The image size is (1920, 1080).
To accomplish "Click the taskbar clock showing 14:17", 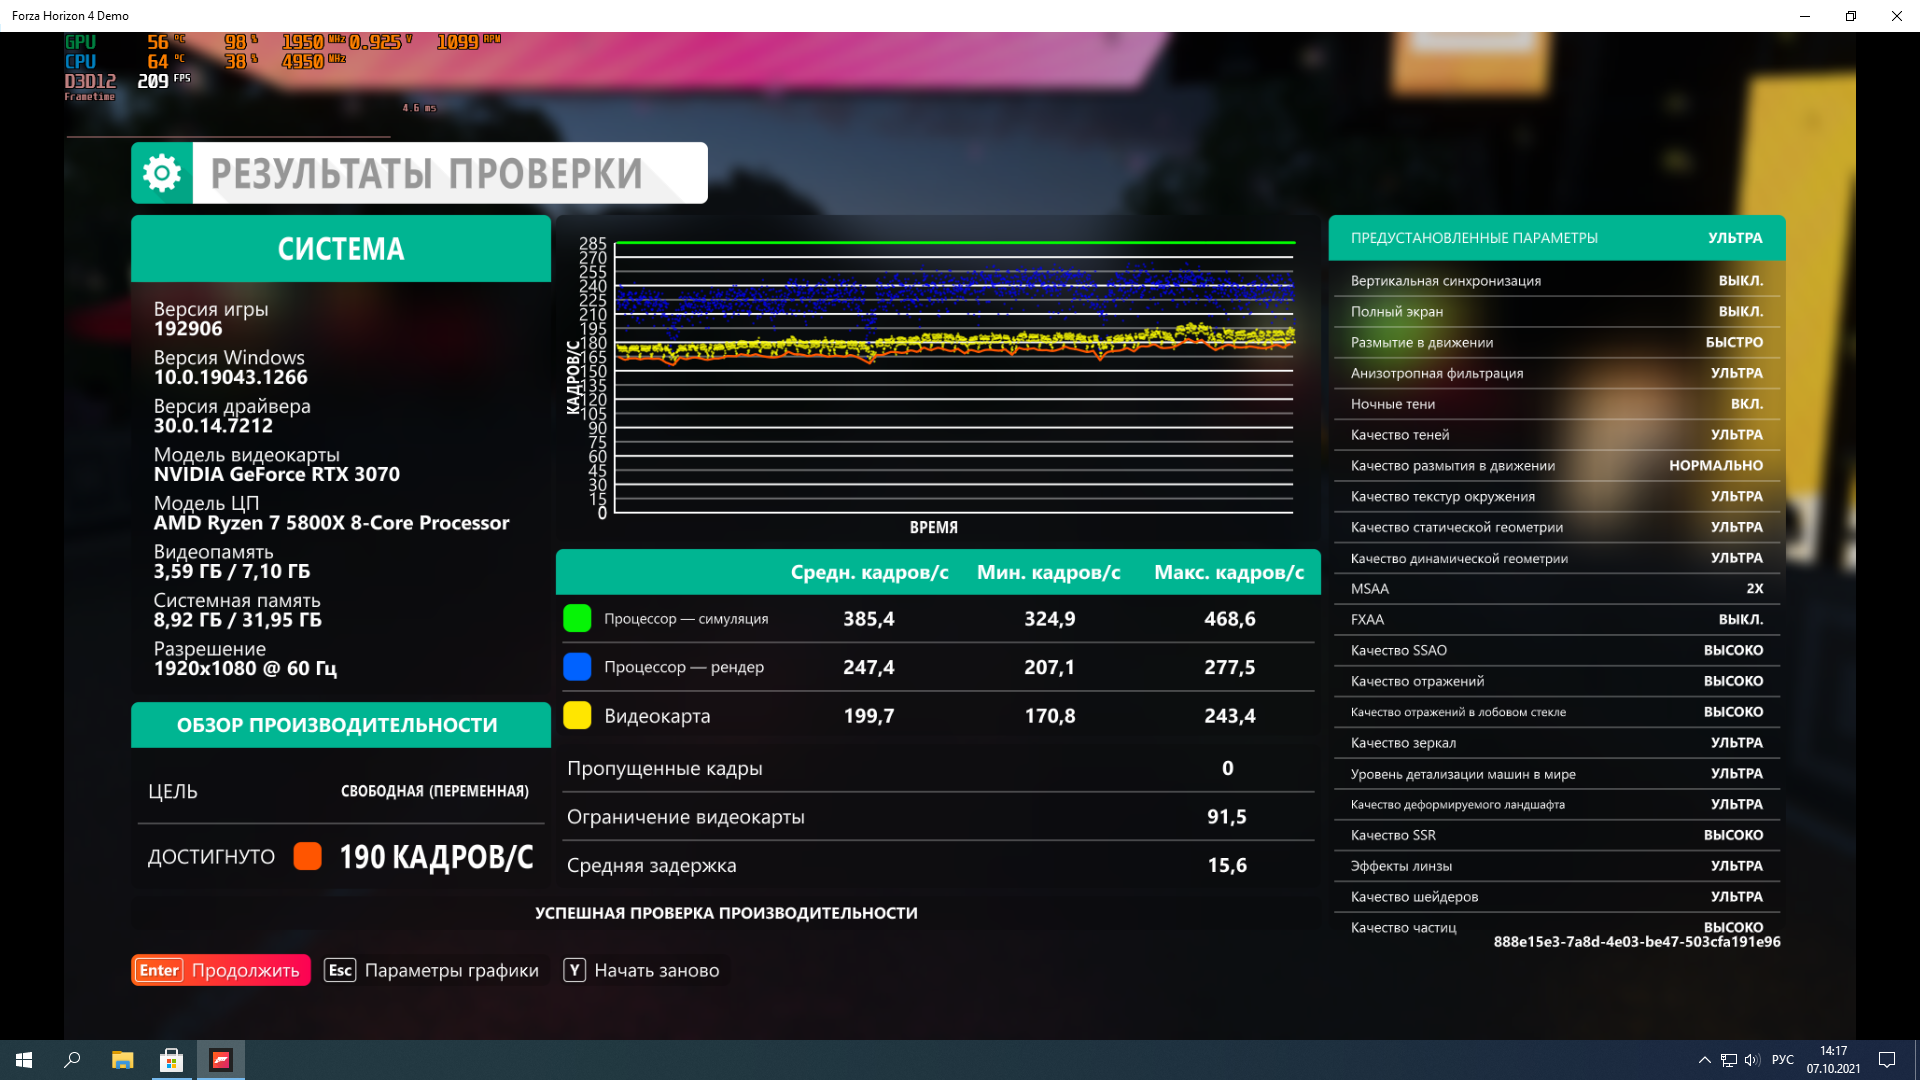I will pos(1833,1060).
